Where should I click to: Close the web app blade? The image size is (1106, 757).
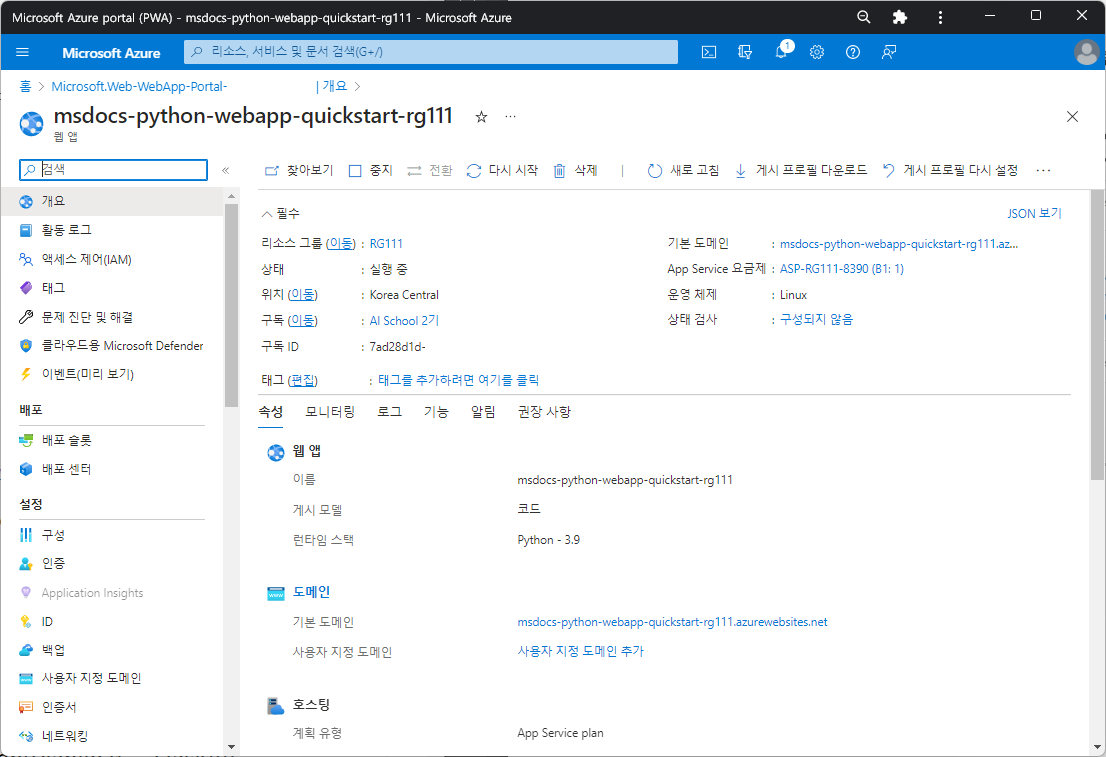tap(1072, 116)
